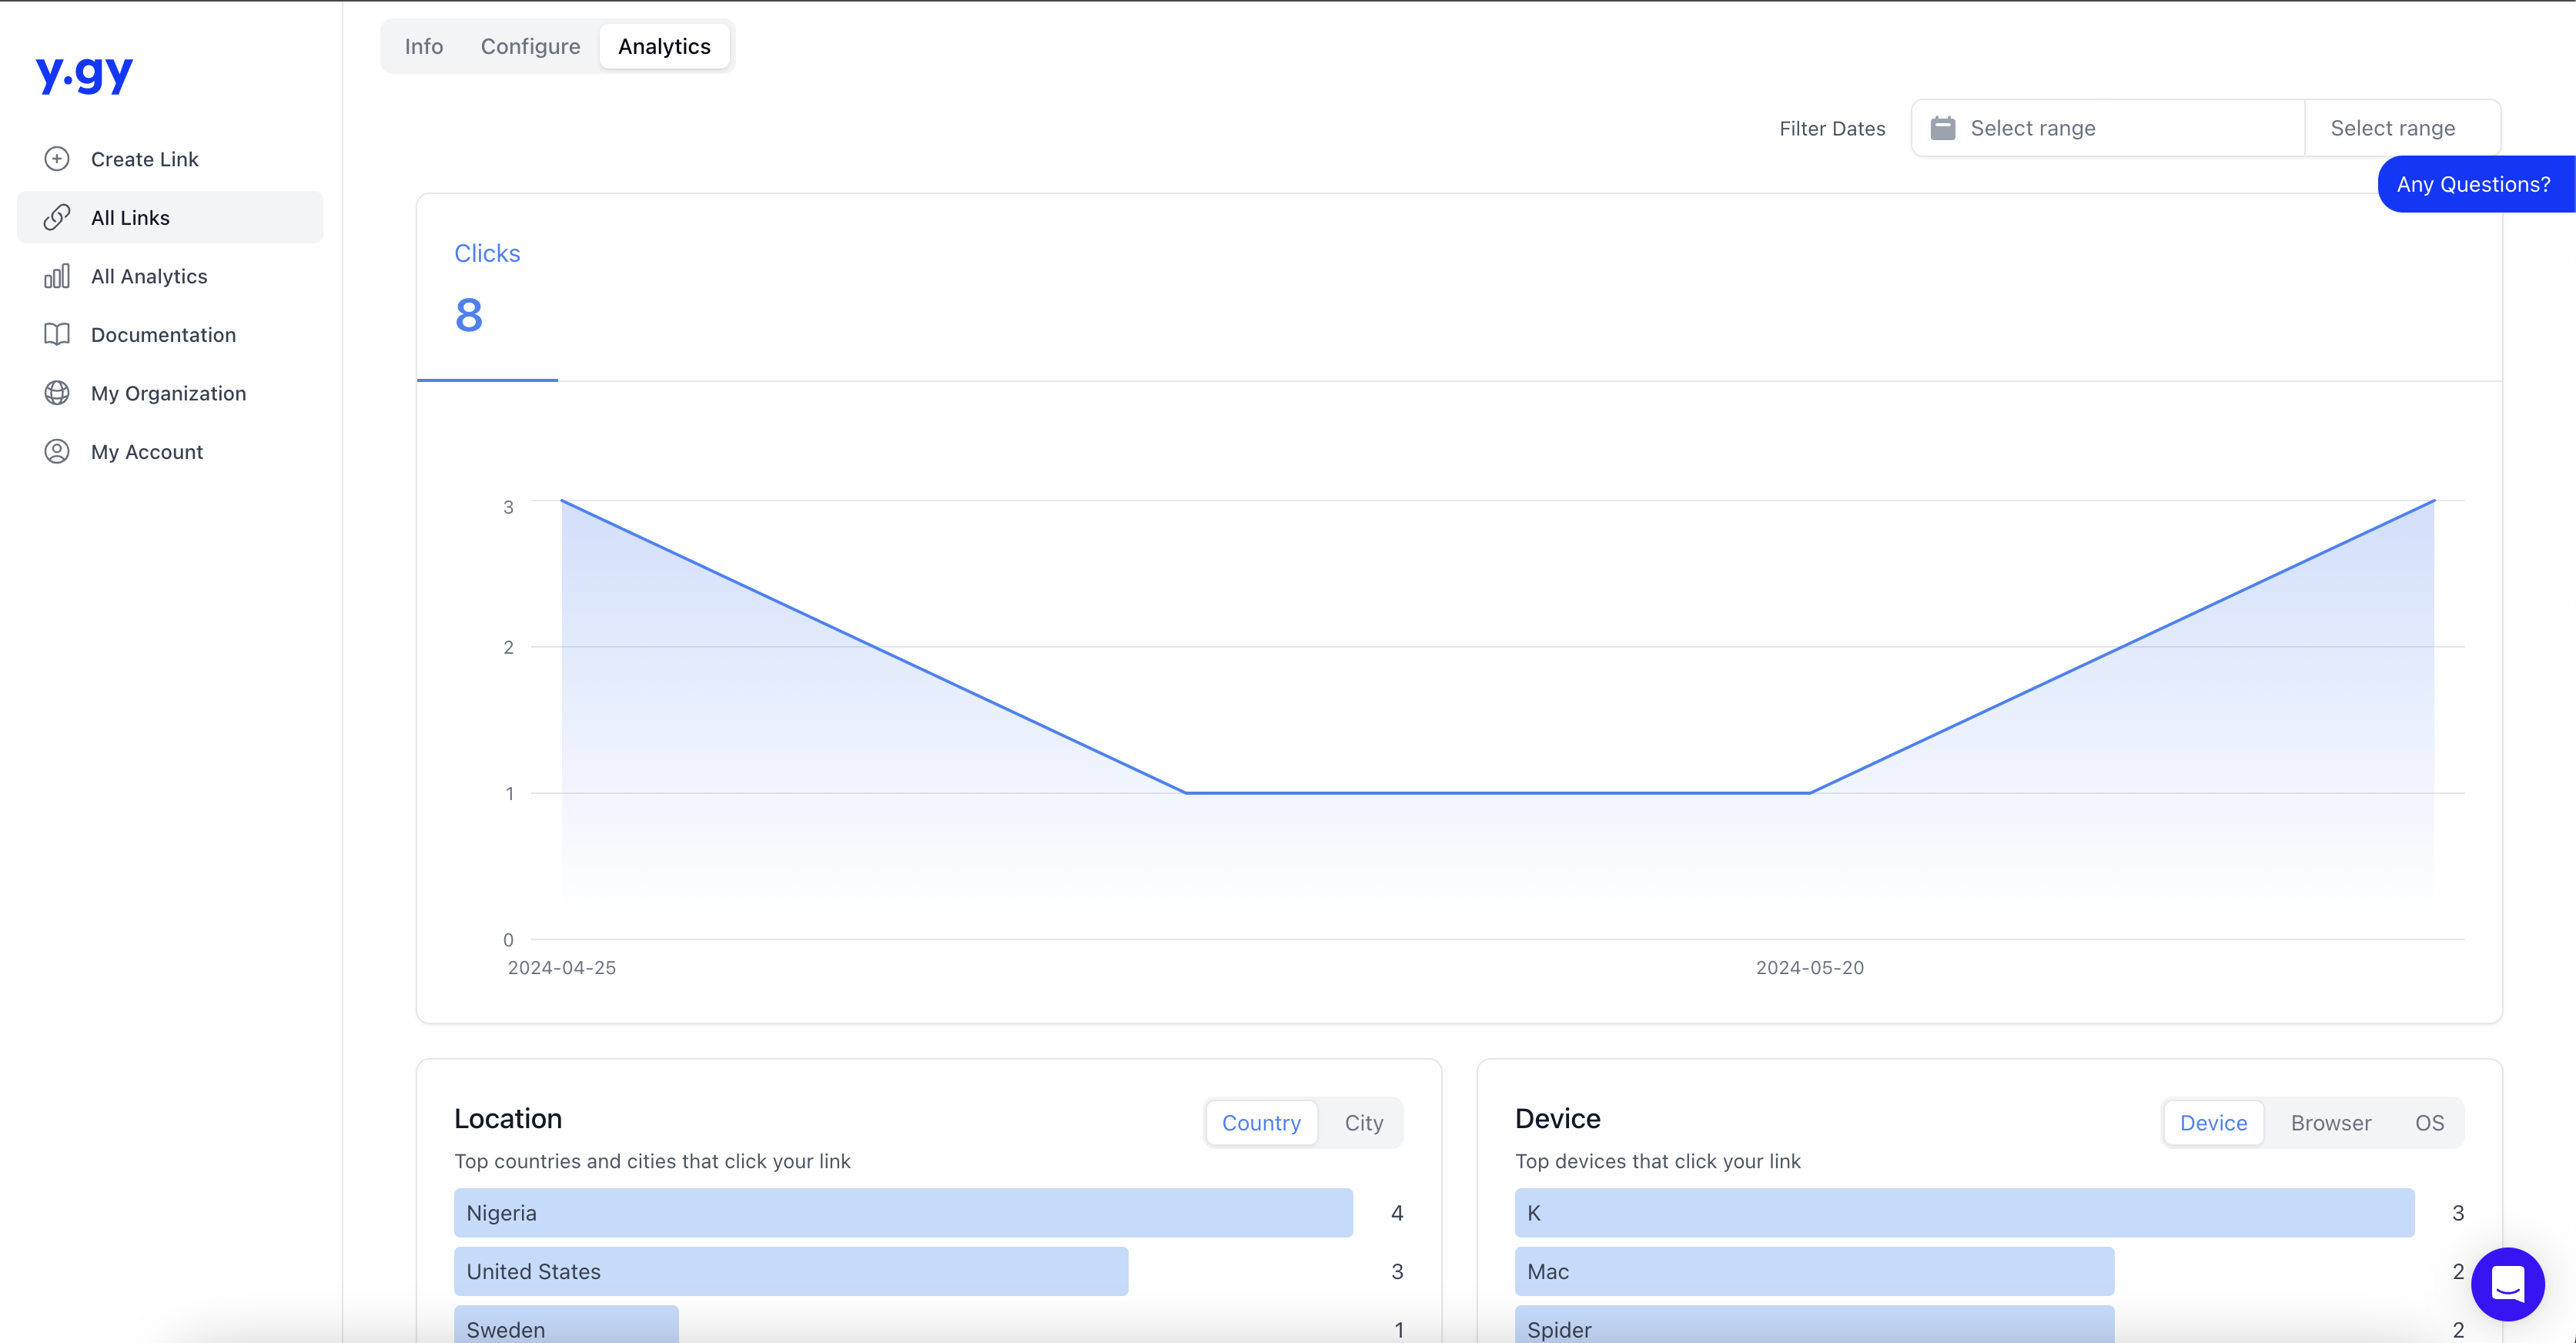Click the total clicks number 8

(469, 316)
